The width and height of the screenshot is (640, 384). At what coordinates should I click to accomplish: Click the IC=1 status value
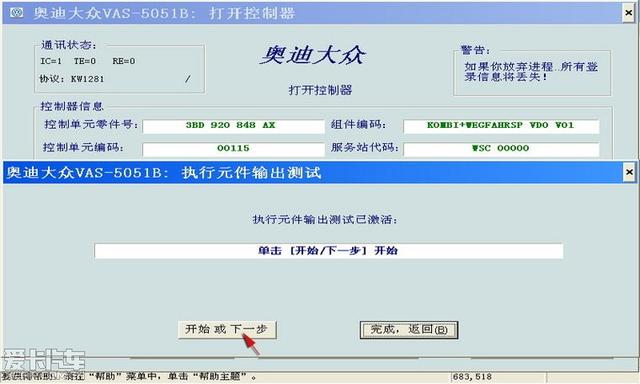point(51,61)
